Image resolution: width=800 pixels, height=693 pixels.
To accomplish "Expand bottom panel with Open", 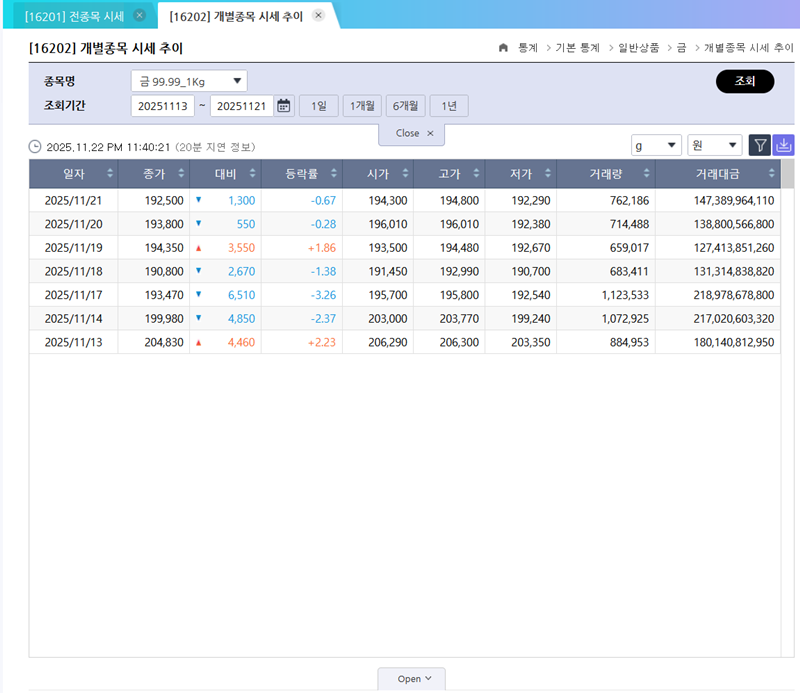I will pyautogui.click(x=412, y=679).
